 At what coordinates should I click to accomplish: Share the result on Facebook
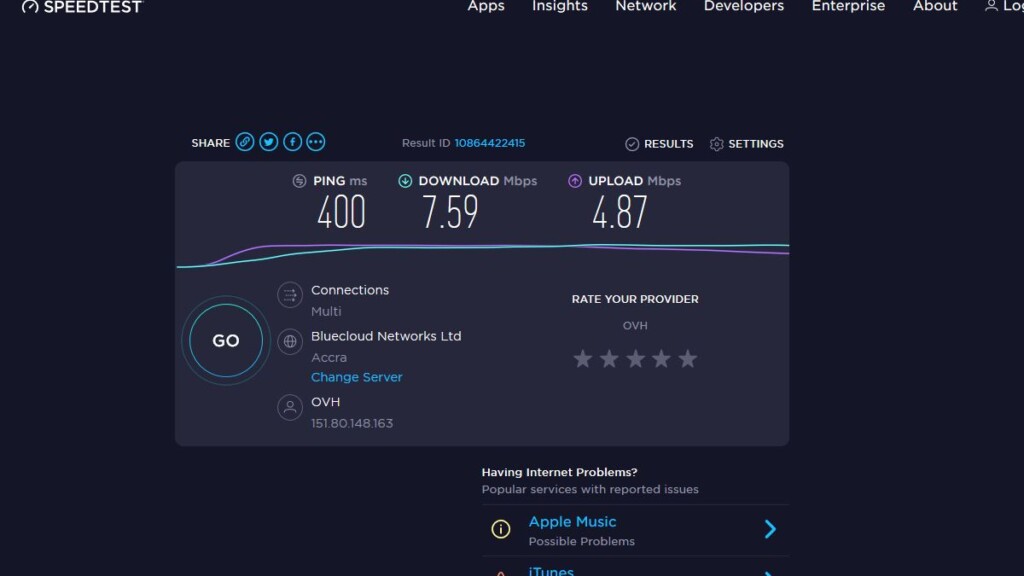point(292,142)
